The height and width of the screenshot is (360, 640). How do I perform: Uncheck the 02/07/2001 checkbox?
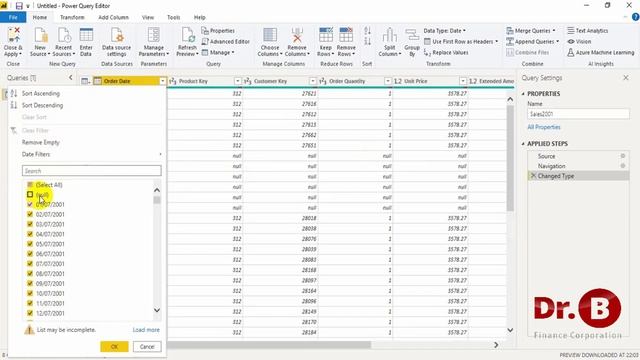[30, 214]
